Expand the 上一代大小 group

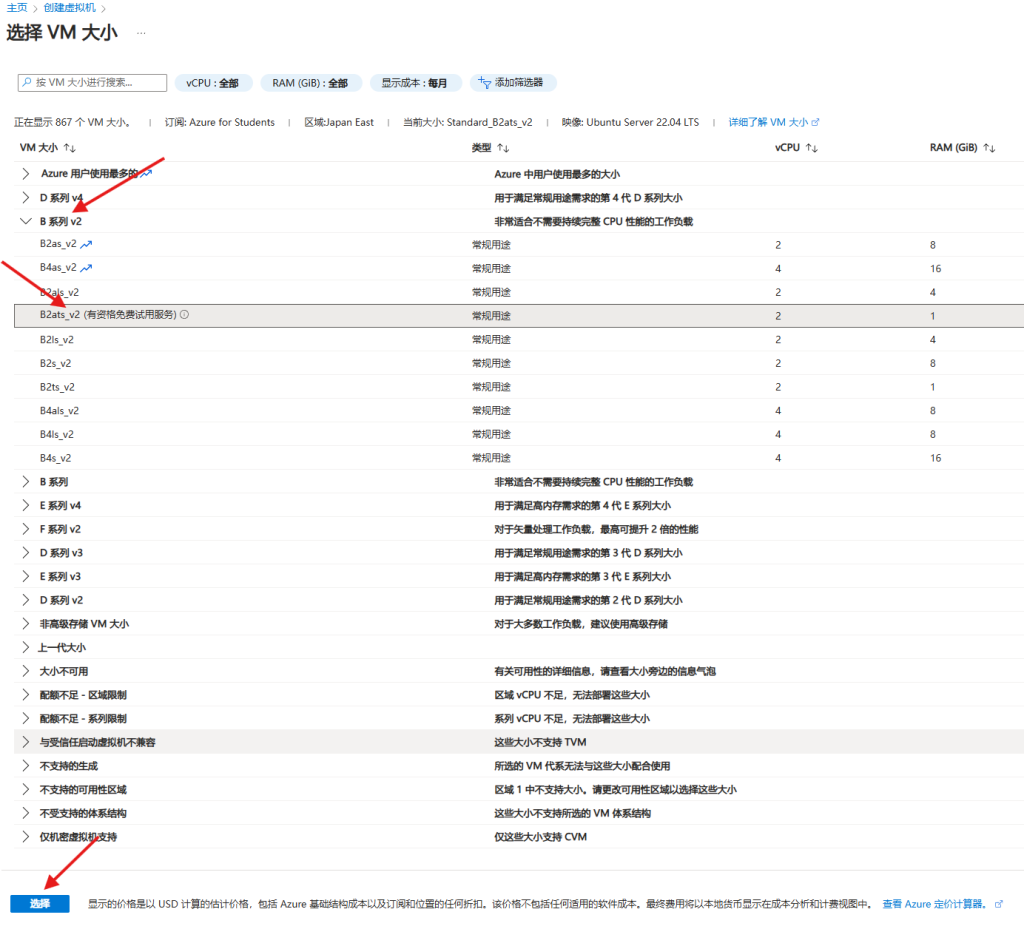26,647
